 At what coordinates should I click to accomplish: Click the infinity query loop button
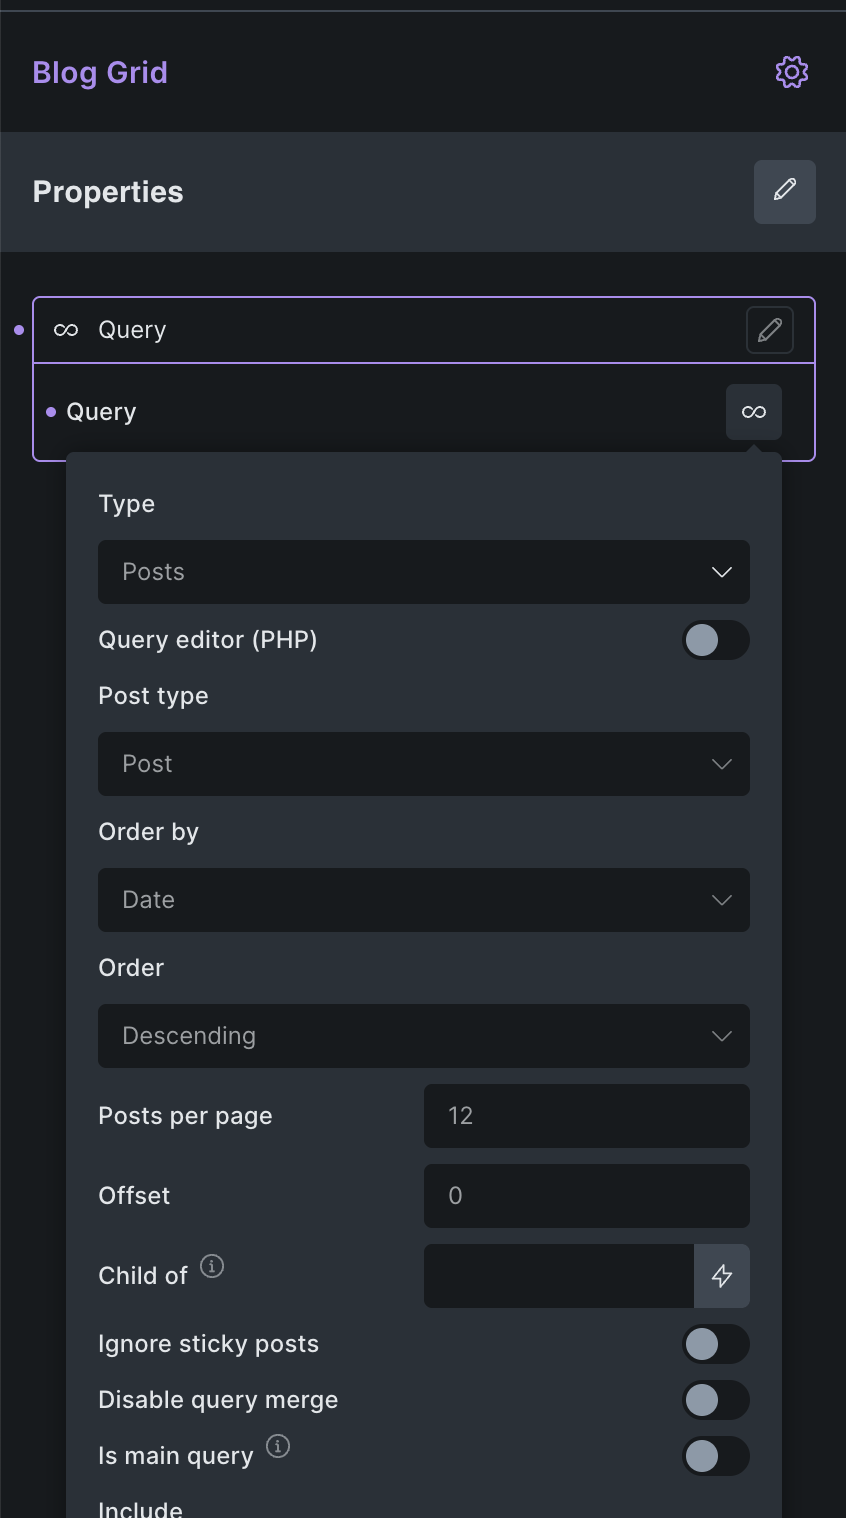tap(754, 412)
